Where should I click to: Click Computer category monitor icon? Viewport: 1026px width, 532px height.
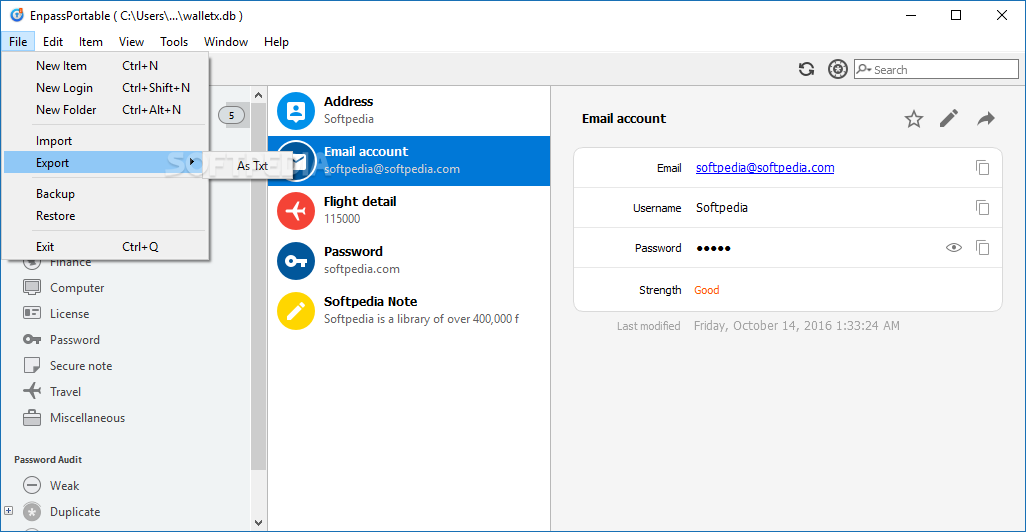click(x=32, y=287)
